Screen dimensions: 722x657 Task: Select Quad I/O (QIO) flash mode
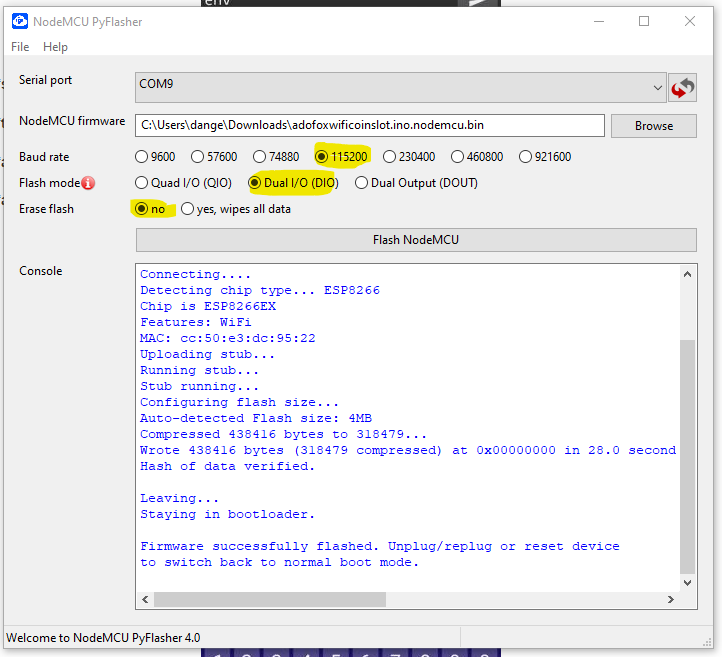coord(142,183)
